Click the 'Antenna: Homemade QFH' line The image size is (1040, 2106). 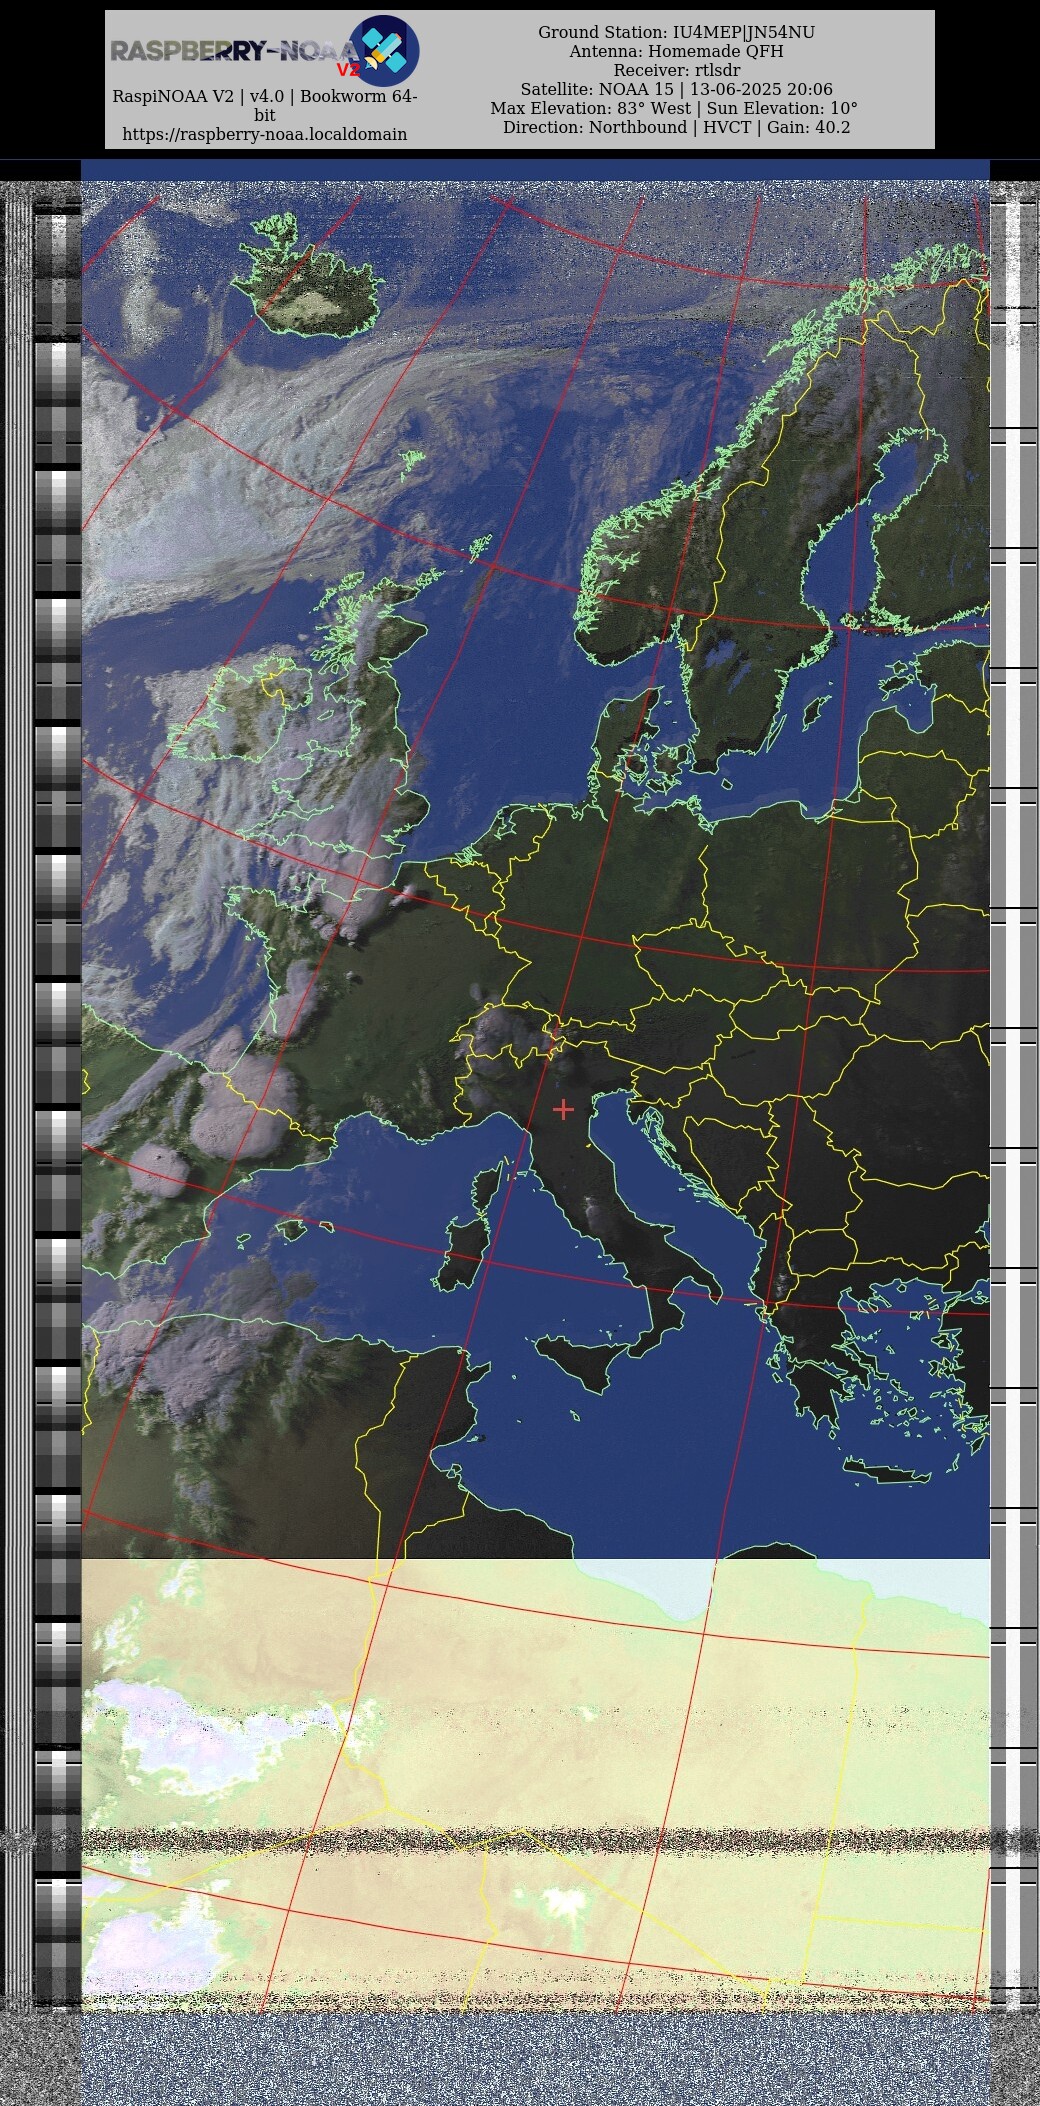coord(676,51)
